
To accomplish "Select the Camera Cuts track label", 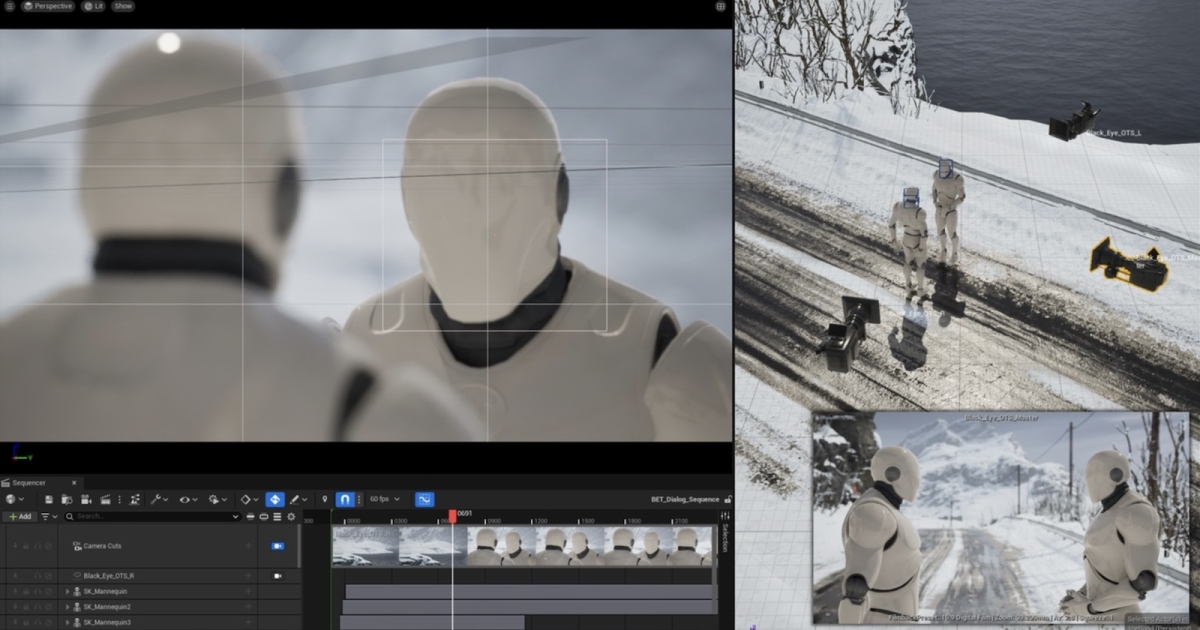I will point(103,546).
